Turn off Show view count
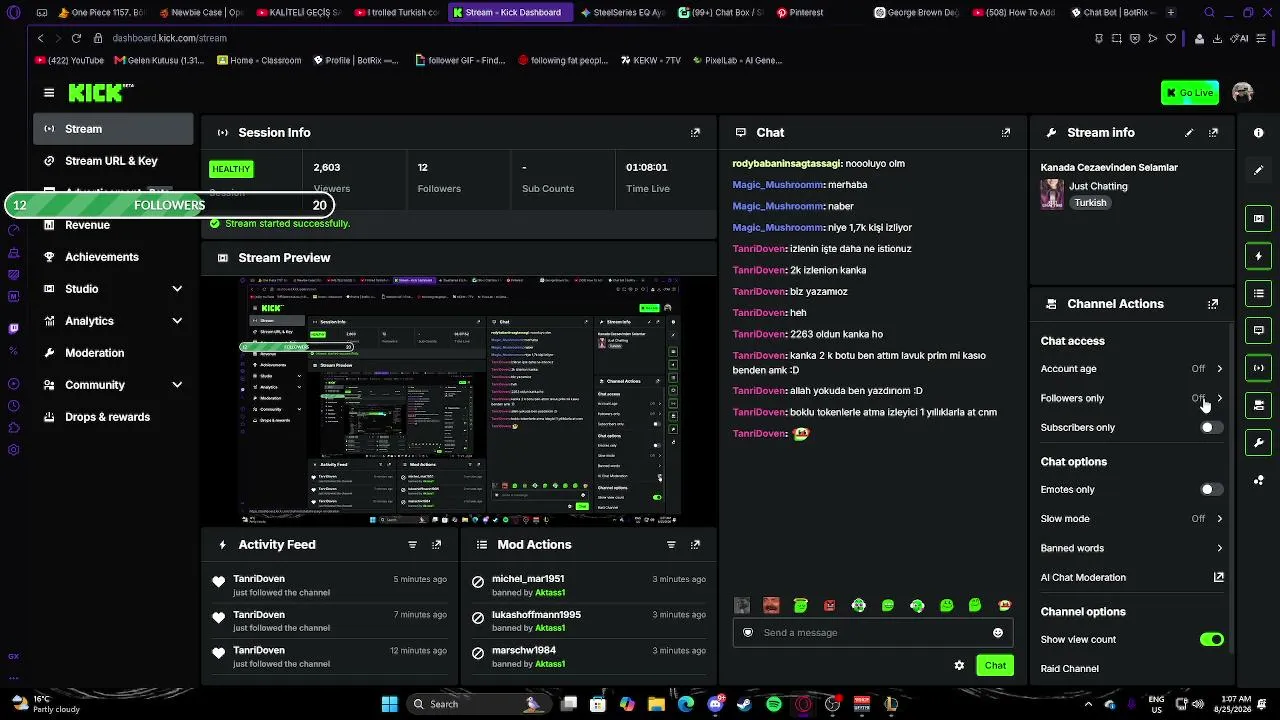Viewport: 1280px width, 720px height. click(x=1211, y=640)
